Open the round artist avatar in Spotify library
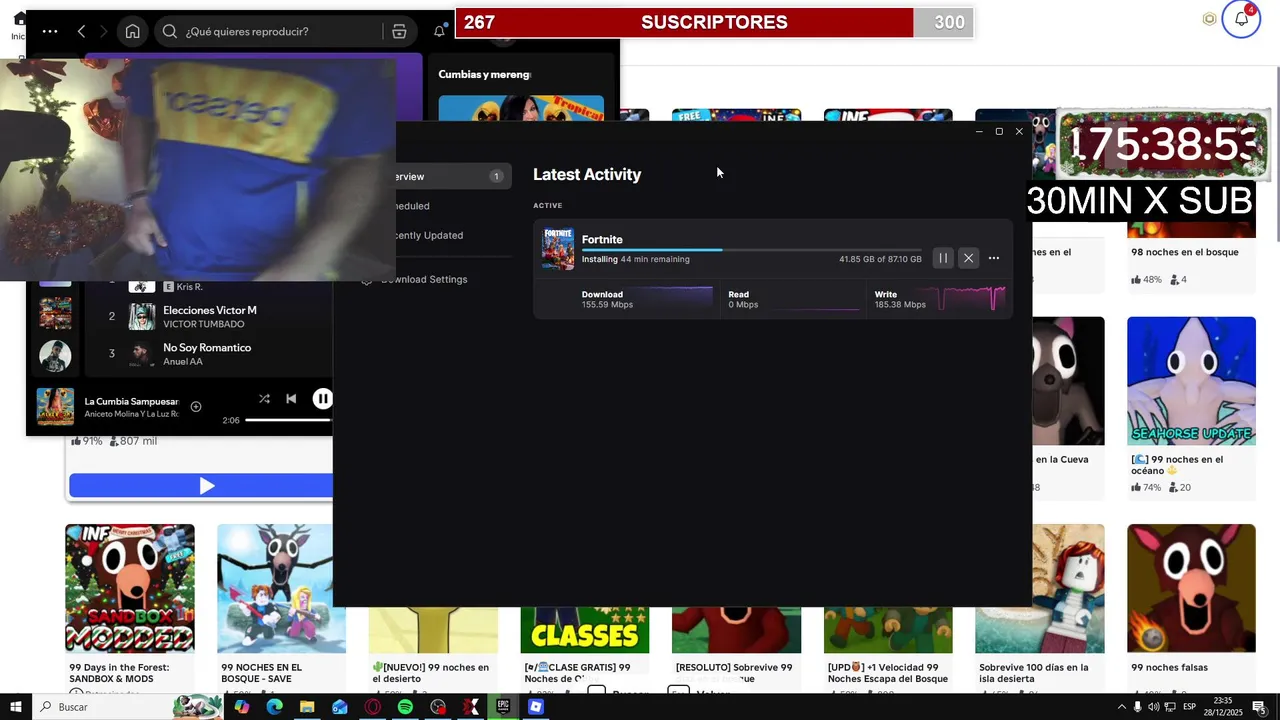 coord(55,356)
